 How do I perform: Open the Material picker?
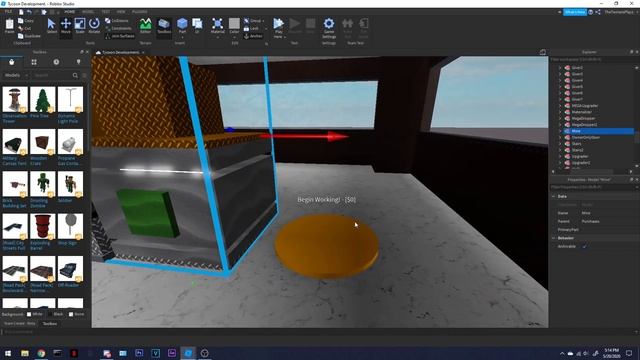coord(218,26)
